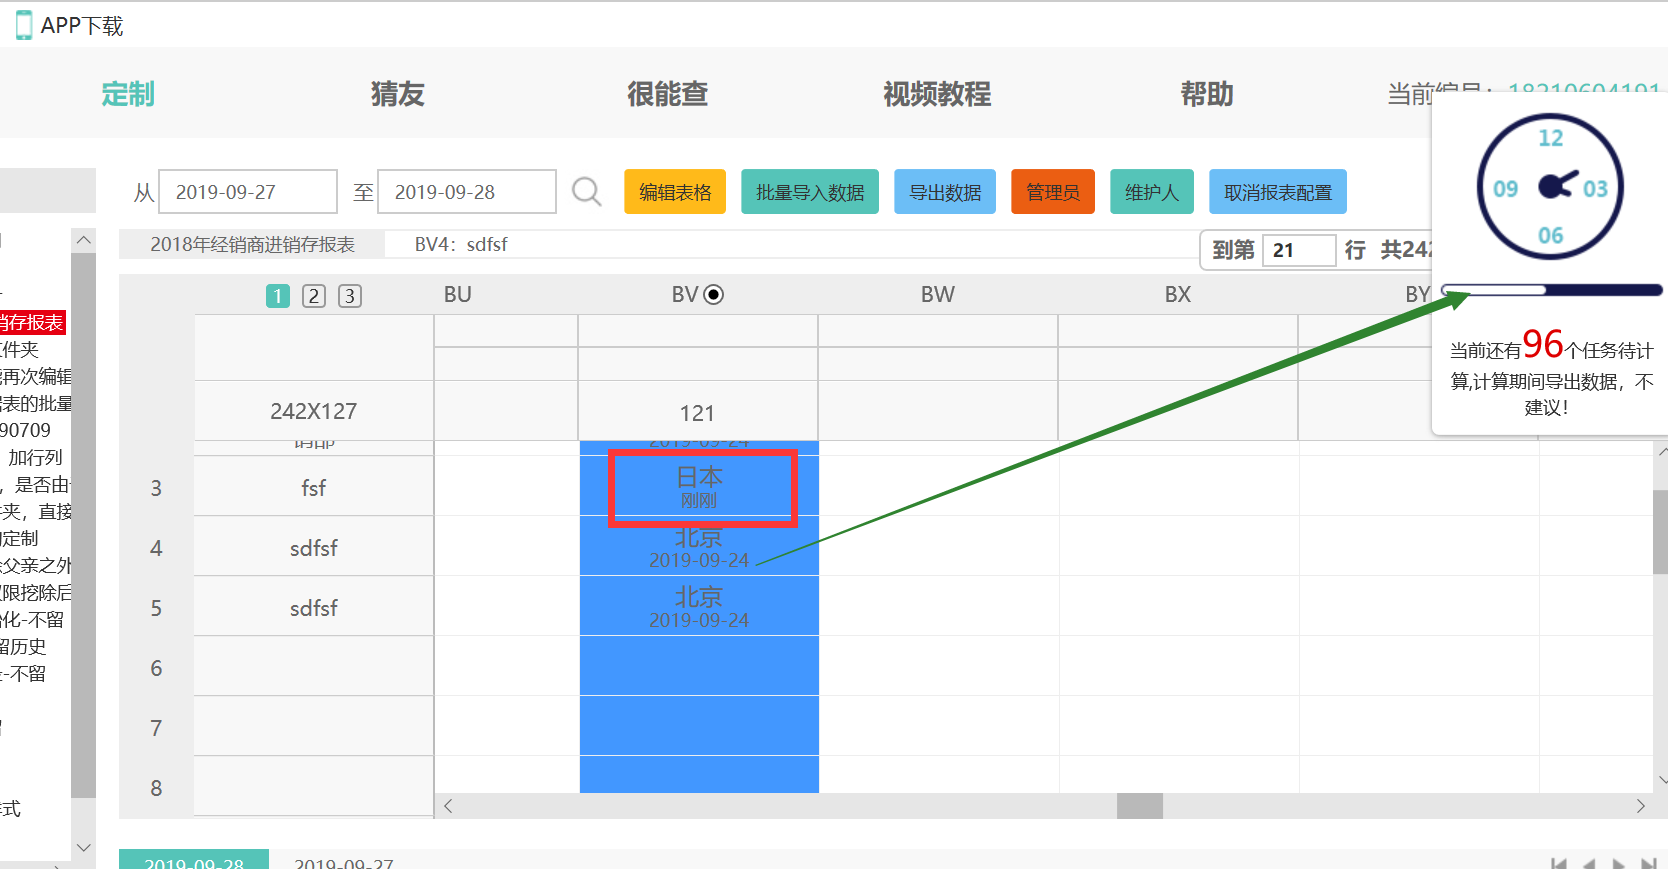The image size is (1668, 869).
Task: Click the 导出数据 button
Action: pos(945,192)
